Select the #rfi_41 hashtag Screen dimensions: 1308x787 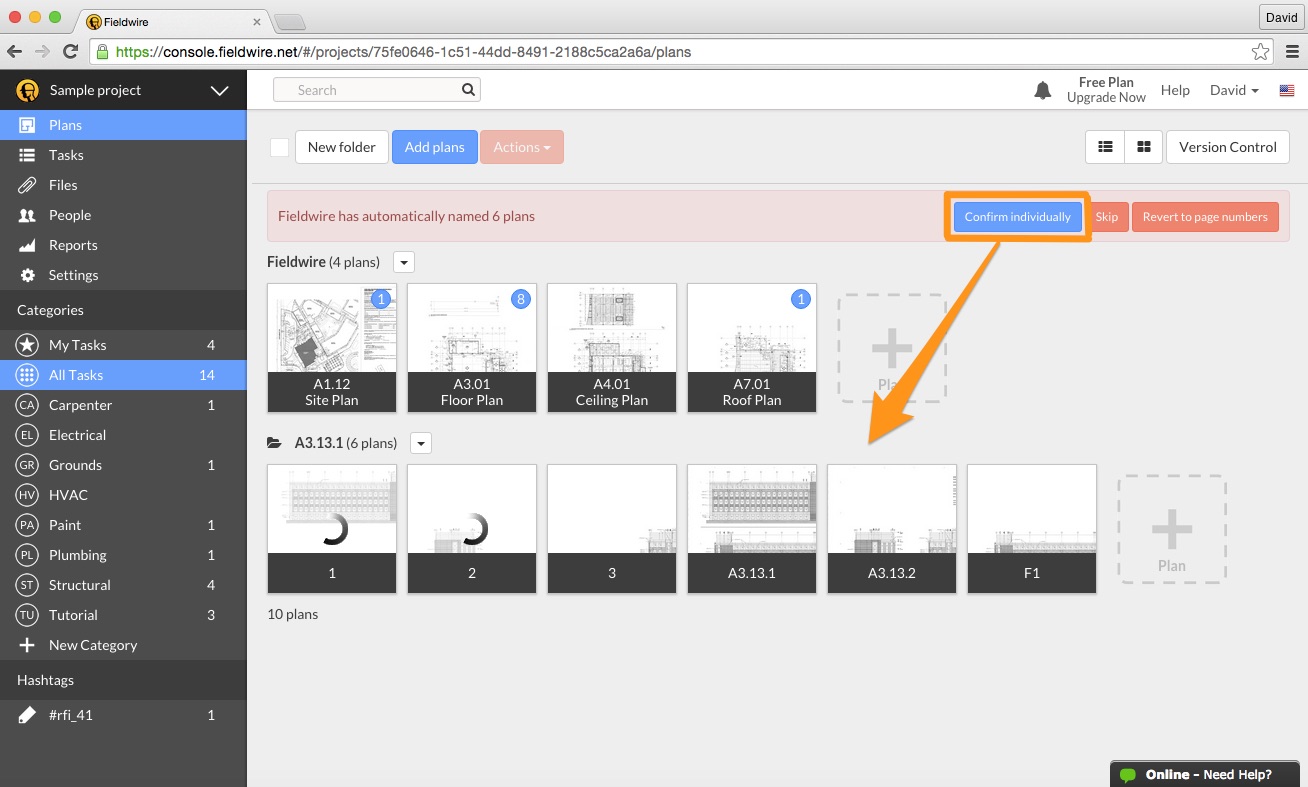[123, 715]
